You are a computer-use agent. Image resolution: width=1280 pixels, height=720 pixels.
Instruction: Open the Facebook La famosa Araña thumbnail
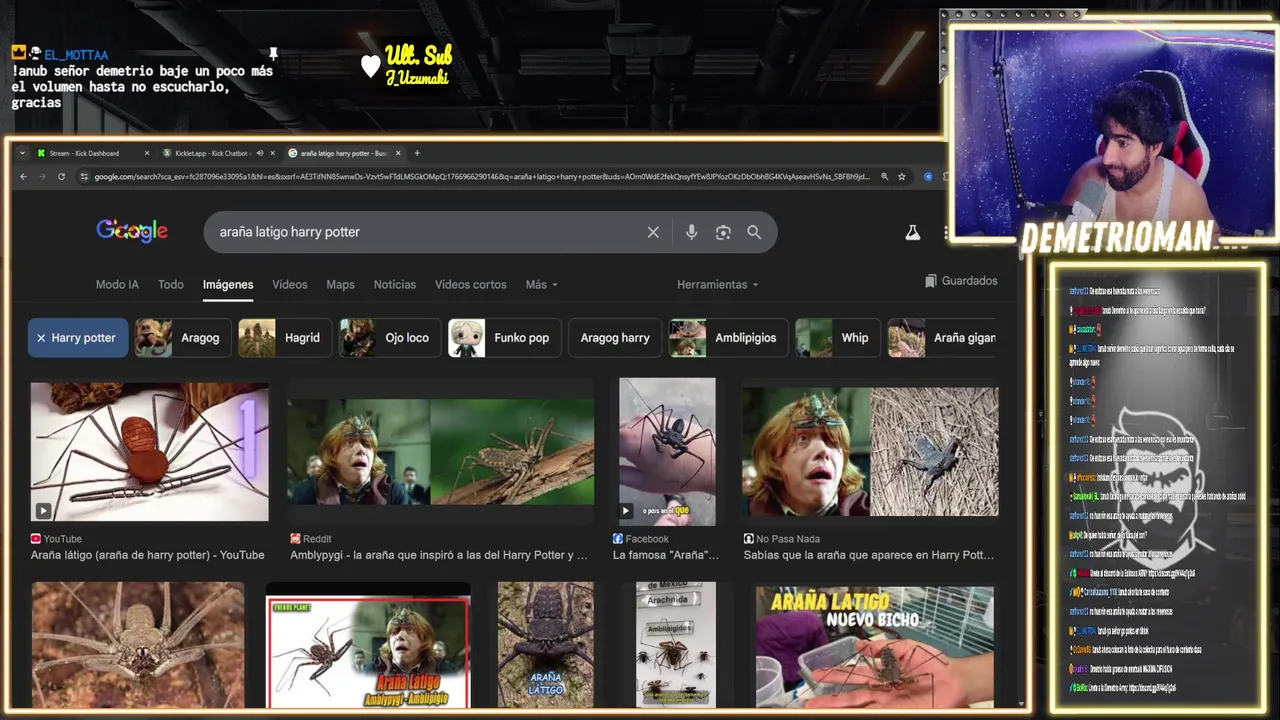667,452
